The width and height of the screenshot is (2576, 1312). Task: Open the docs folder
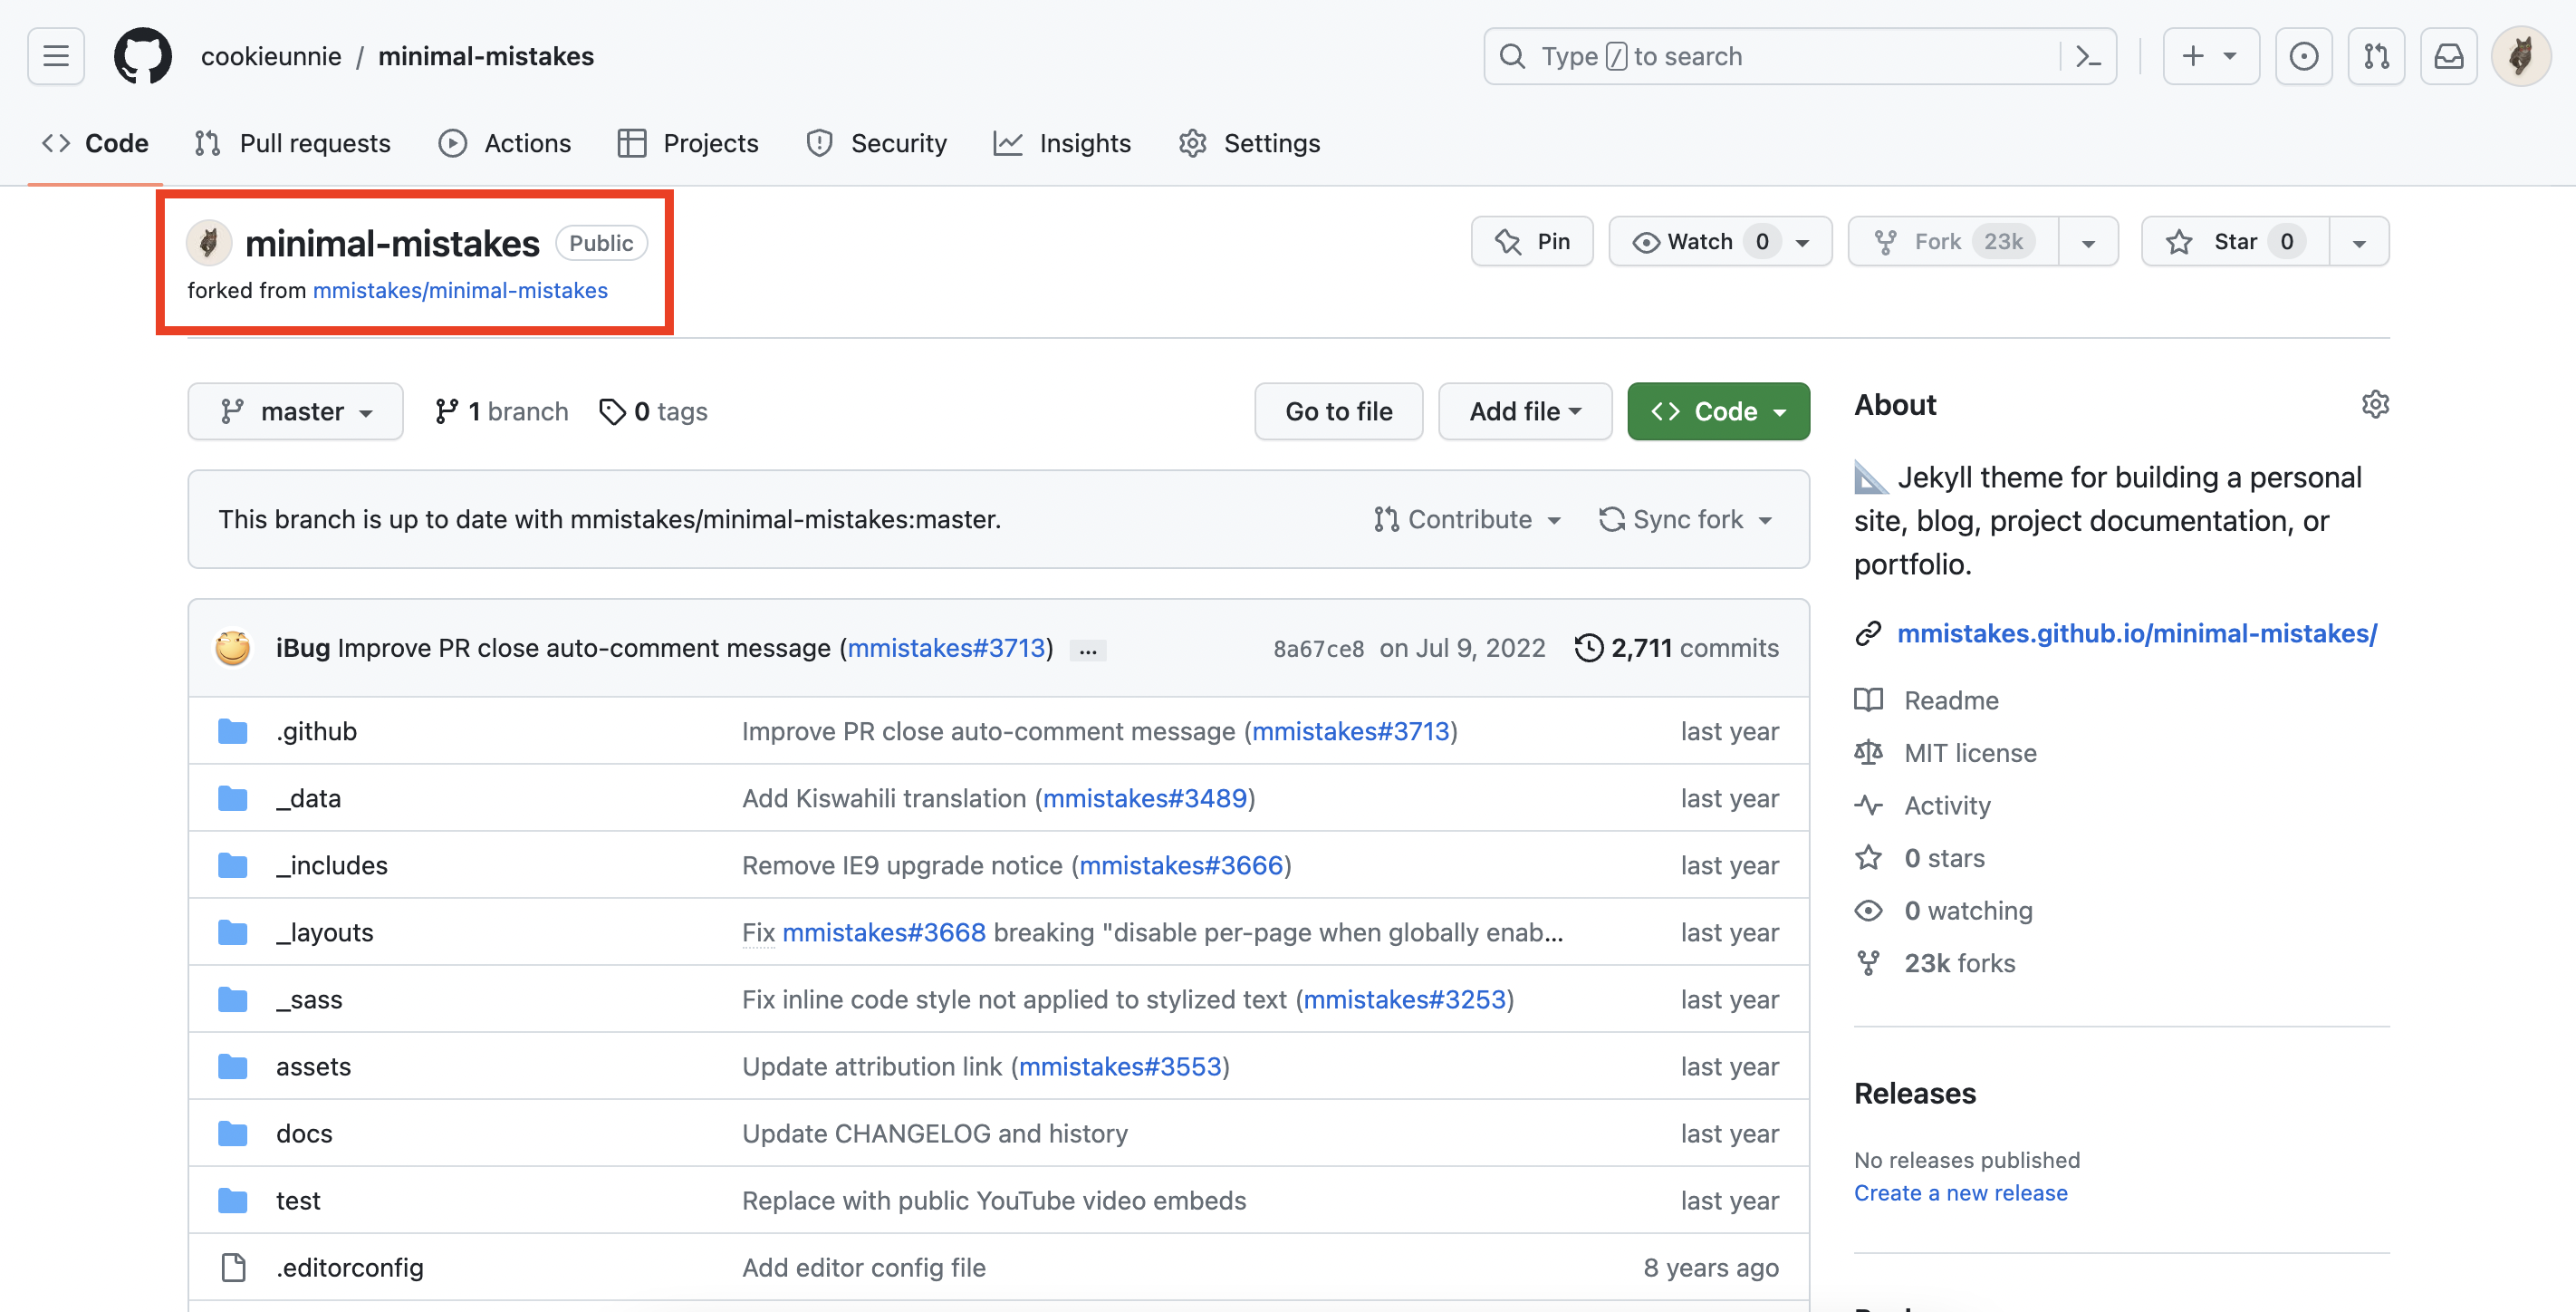click(x=304, y=1133)
